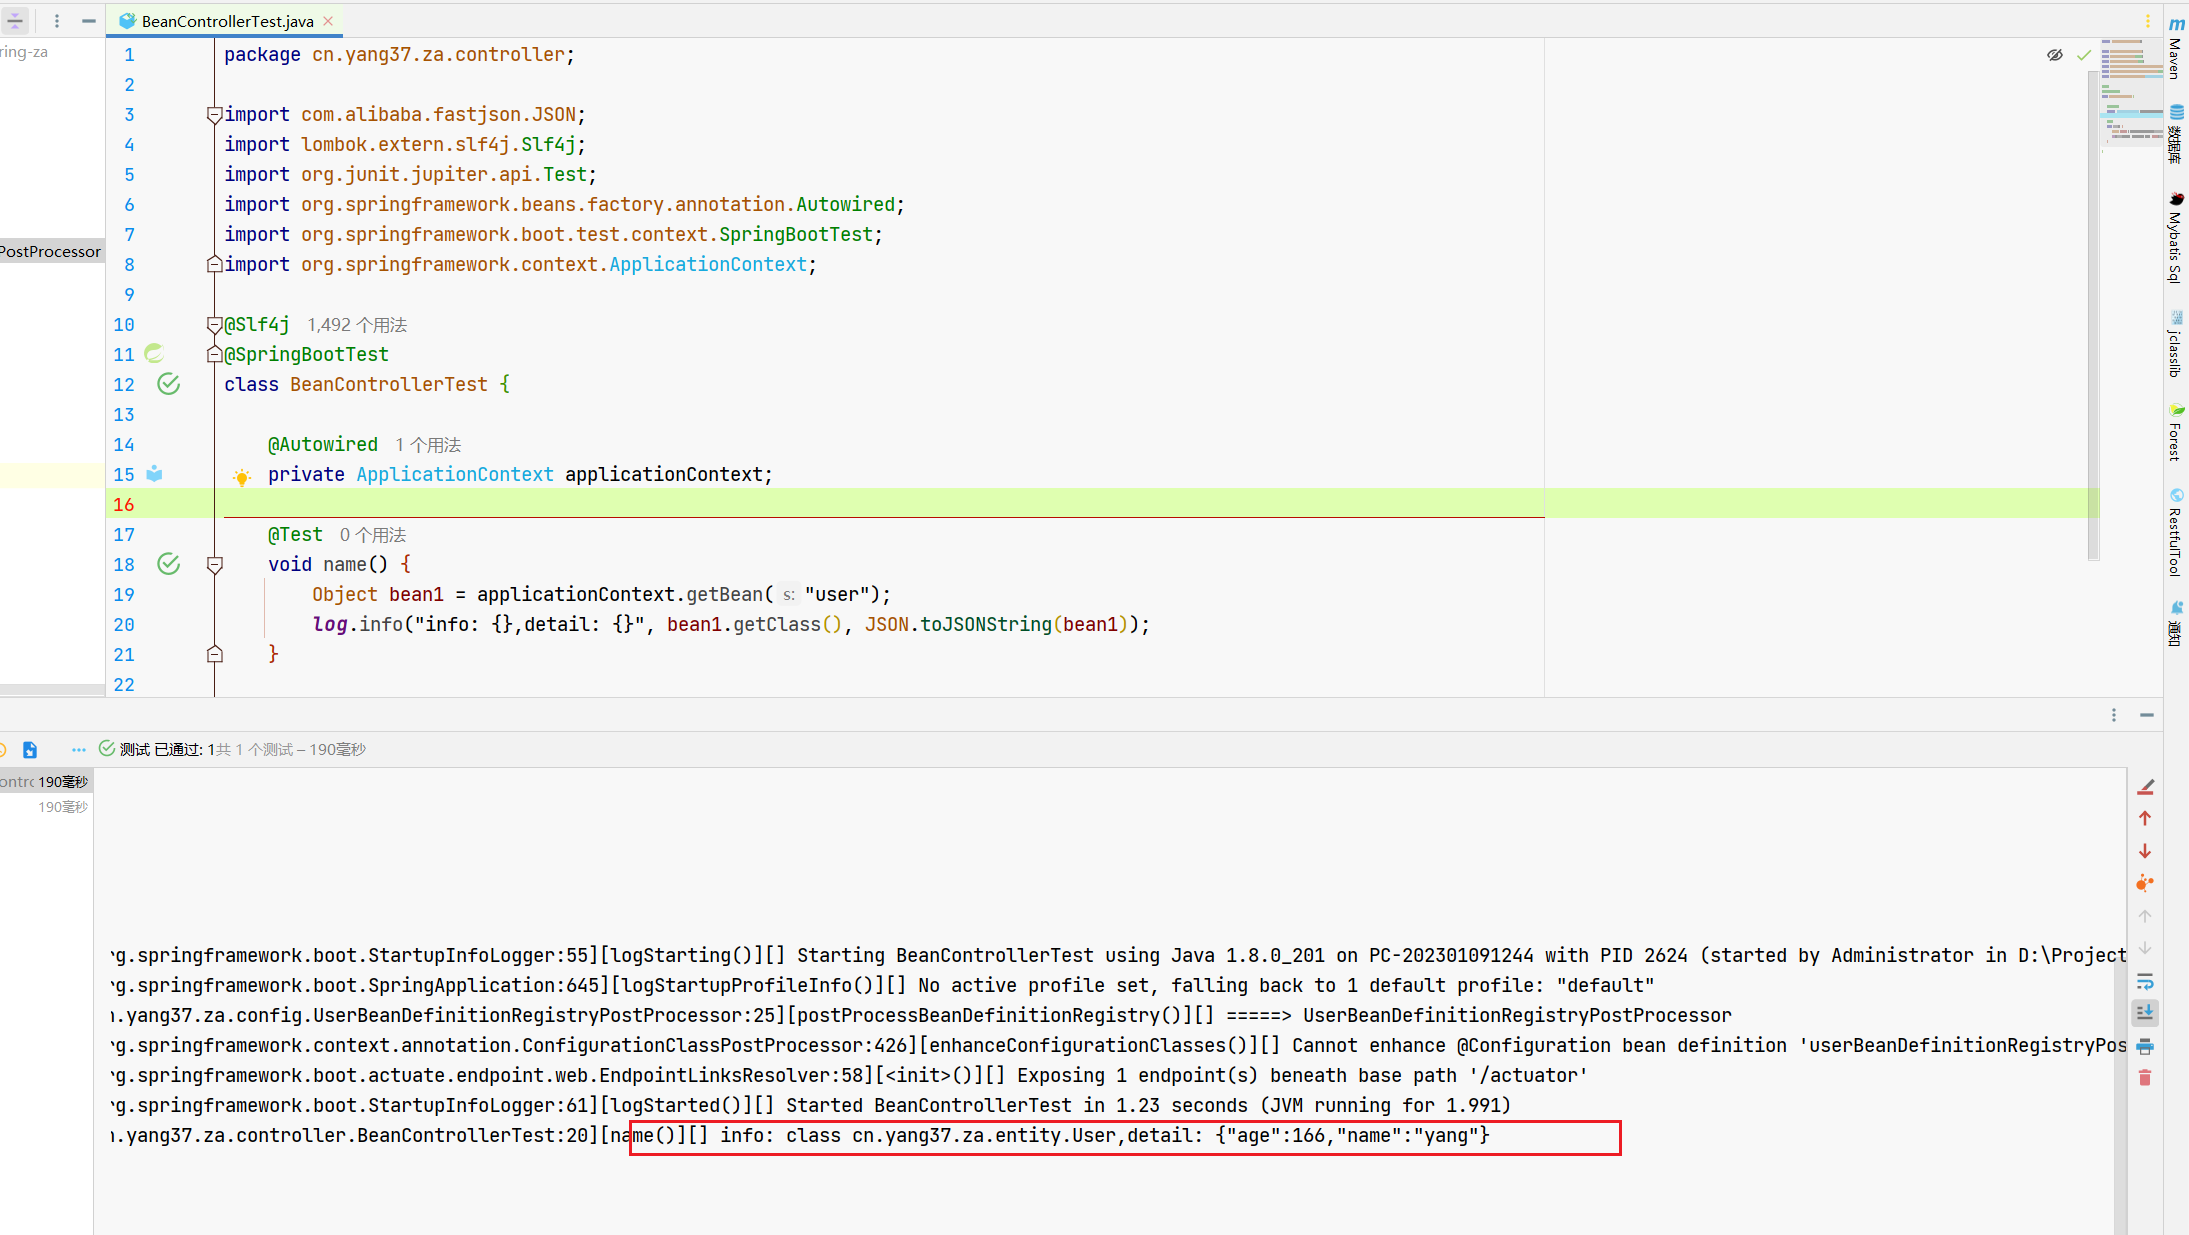Image resolution: width=2189 pixels, height=1235 pixels.
Task: Open the 数据库 database tool window
Action: [2176, 134]
